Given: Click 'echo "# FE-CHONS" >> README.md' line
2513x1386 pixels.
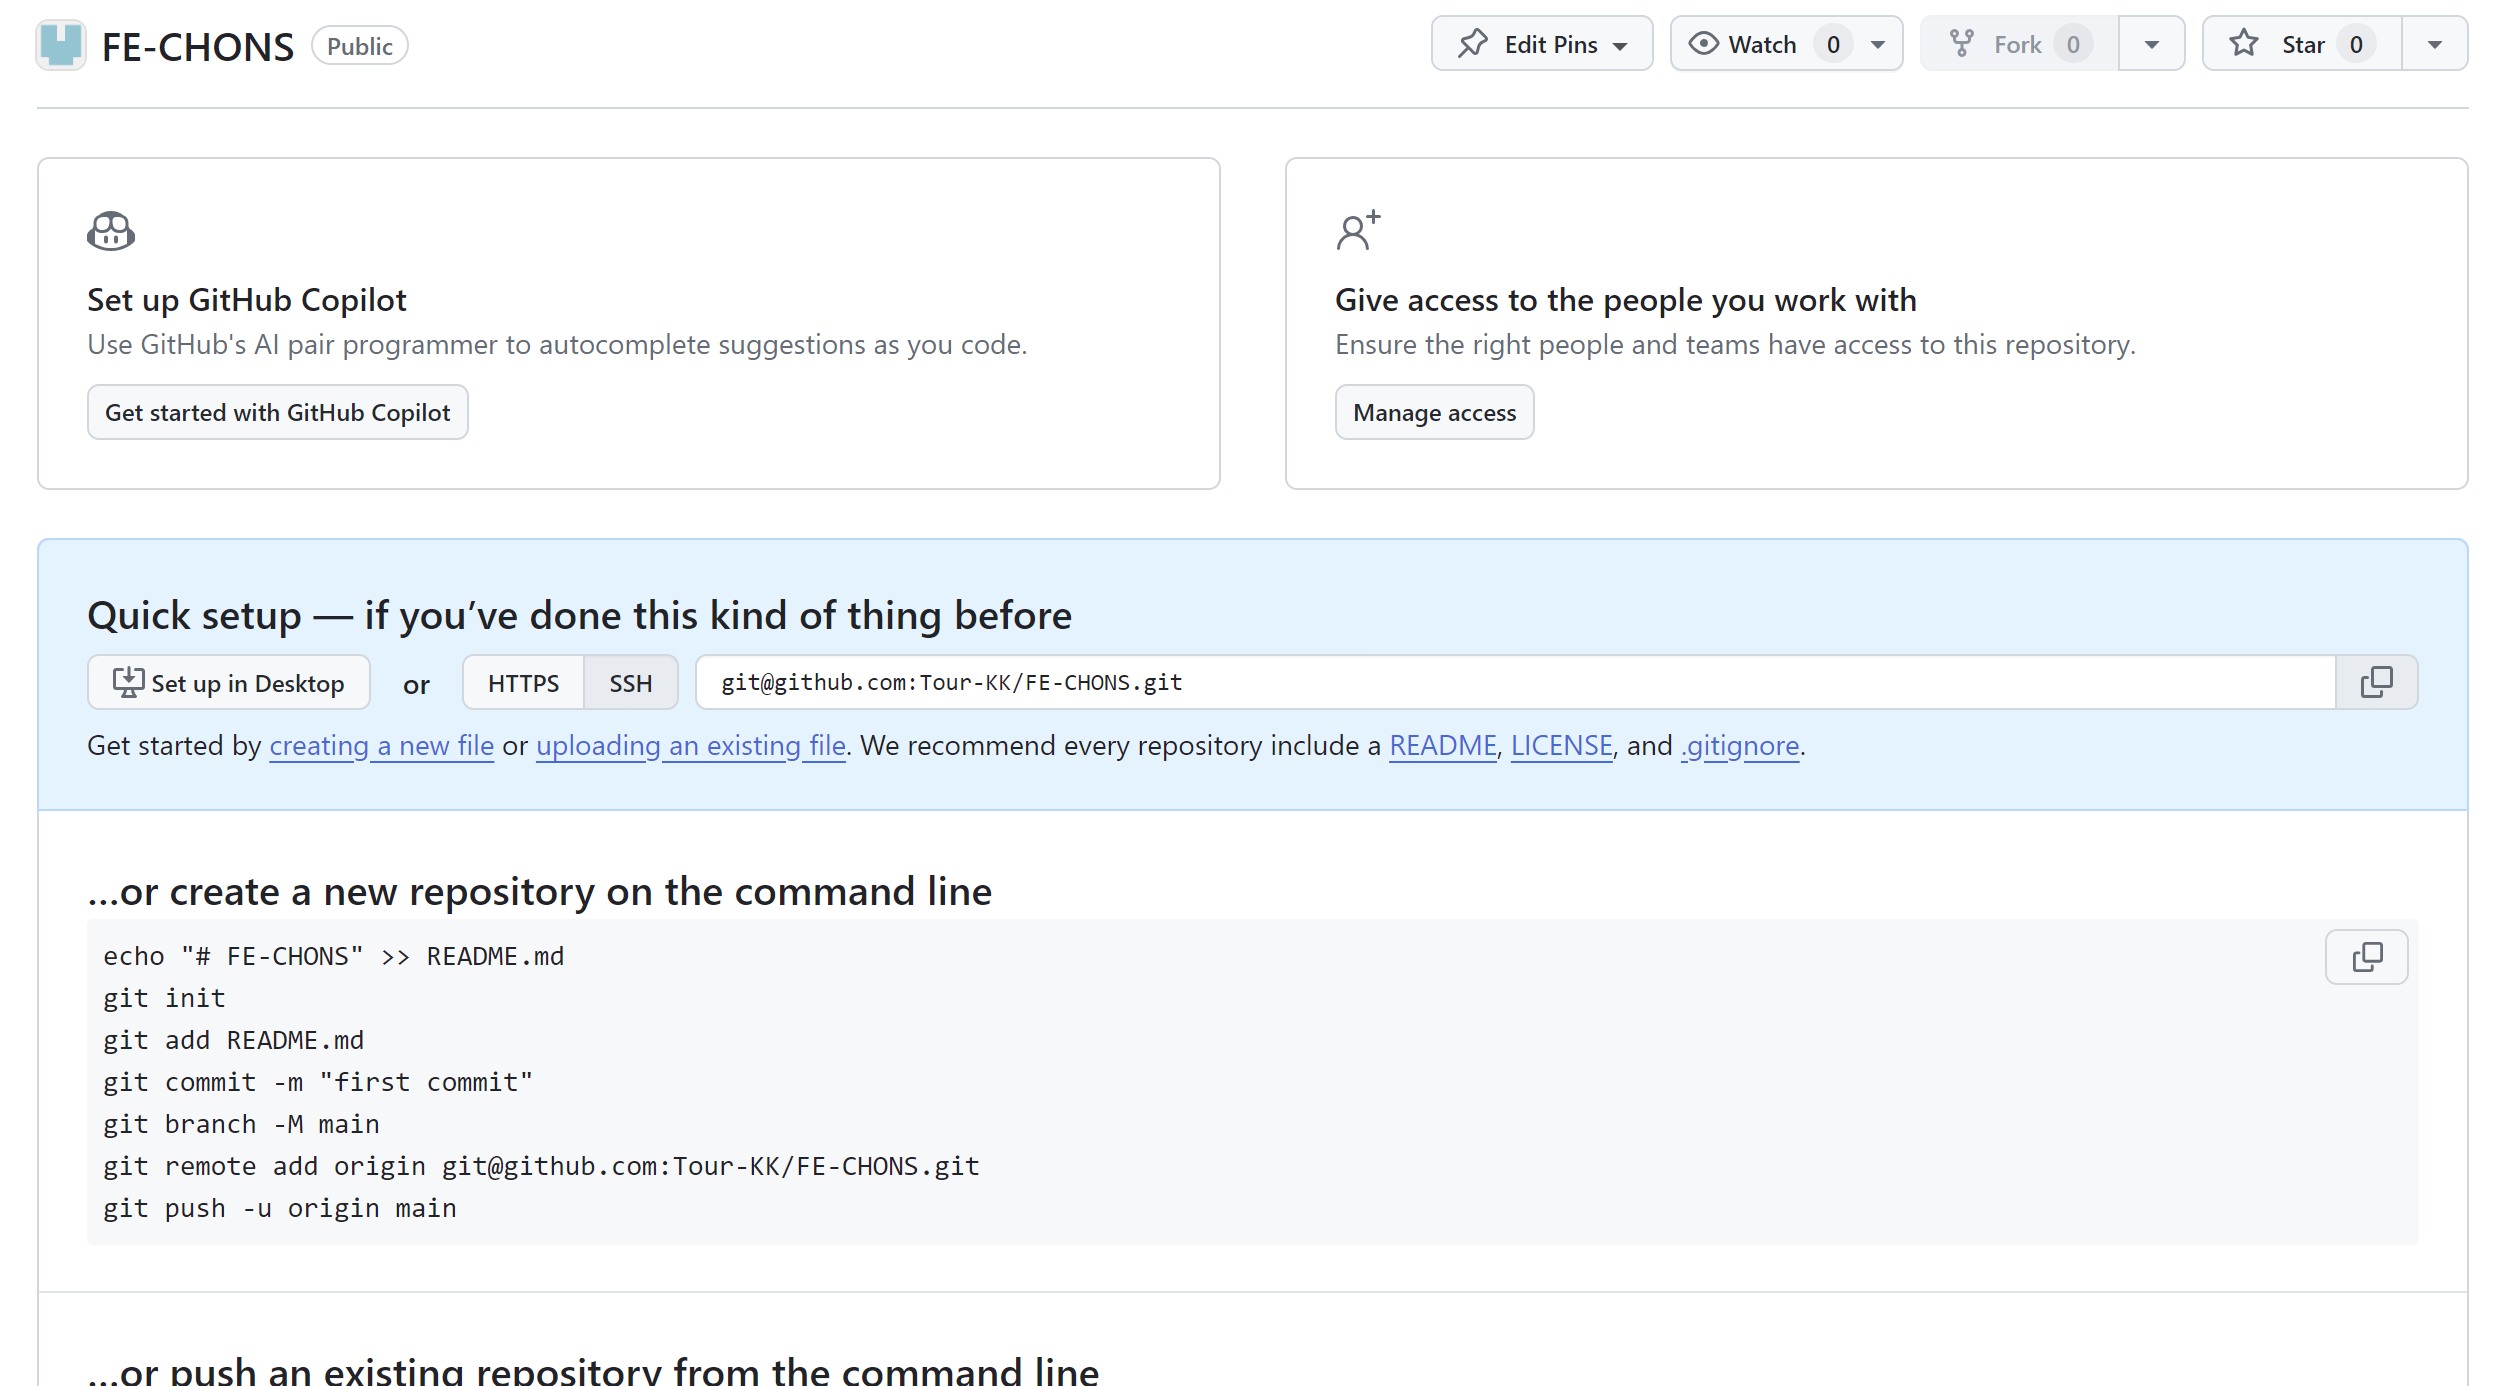Looking at the screenshot, I should 334,956.
